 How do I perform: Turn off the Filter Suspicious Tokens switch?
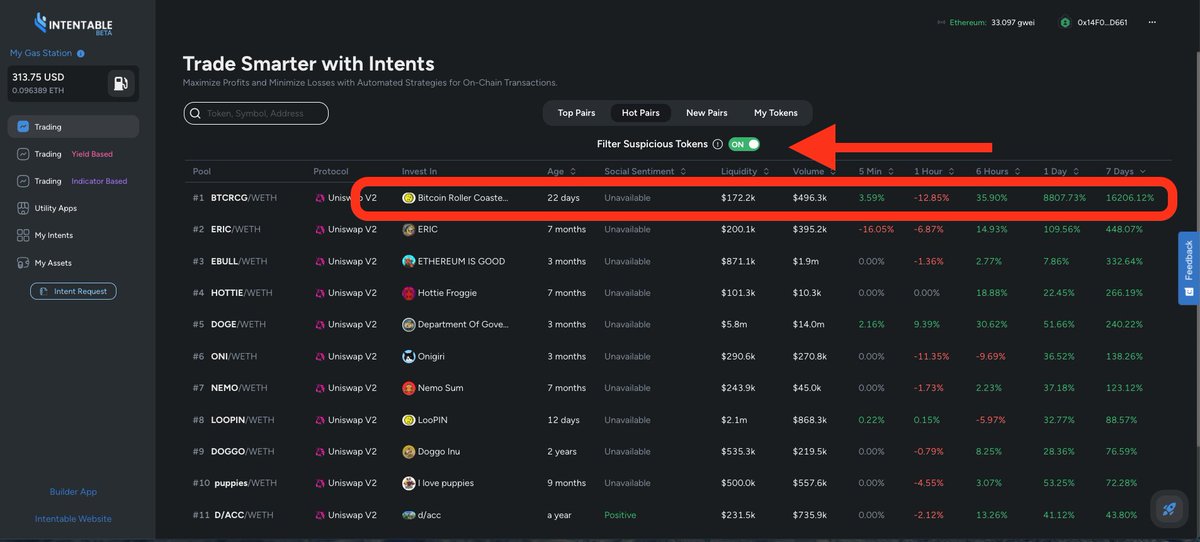[x=744, y=144]
